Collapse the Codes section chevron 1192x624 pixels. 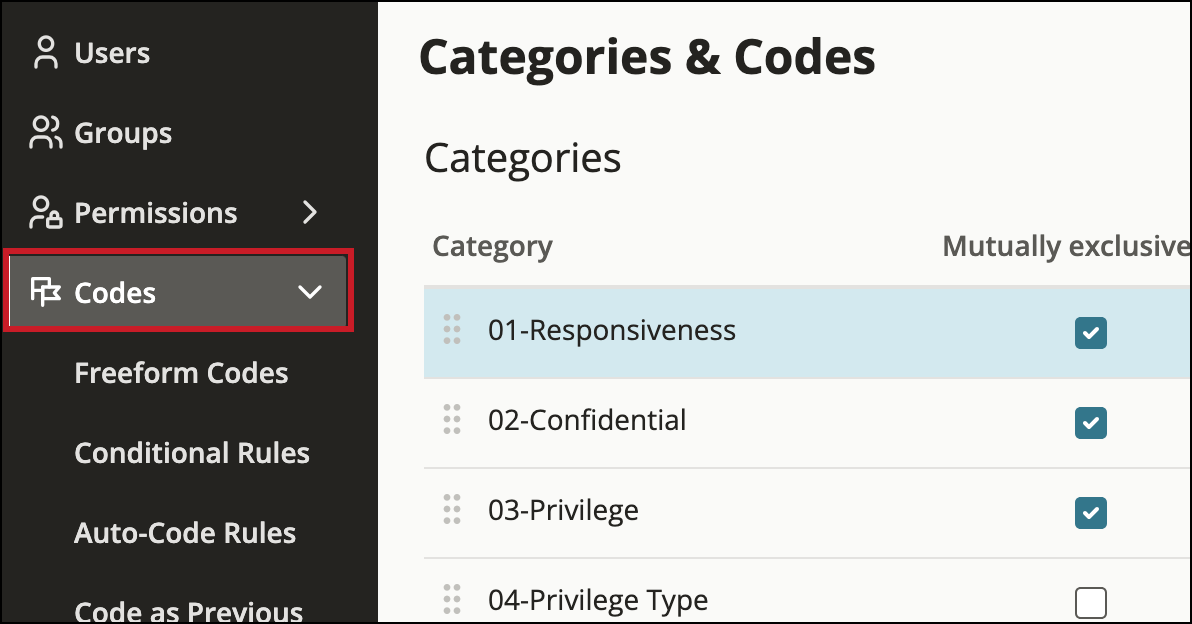(310, 292)
